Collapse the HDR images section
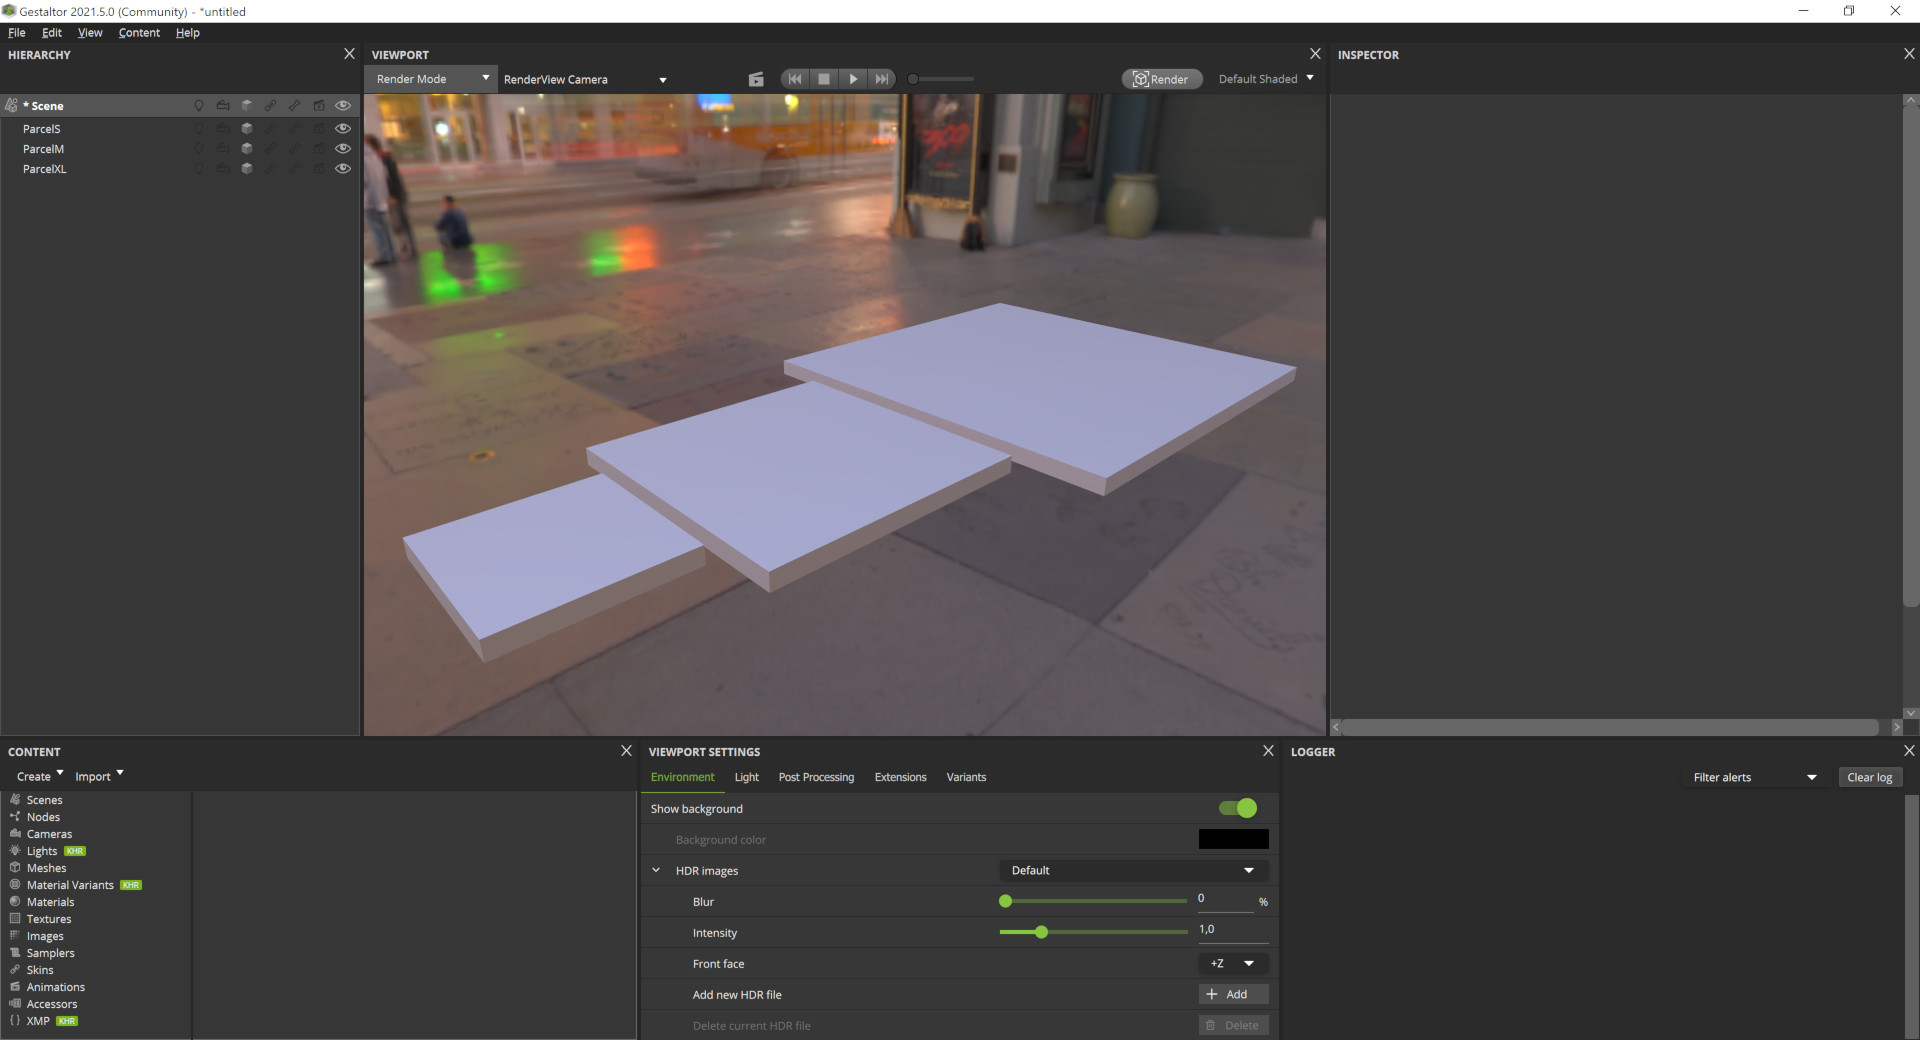 (656, 870)
